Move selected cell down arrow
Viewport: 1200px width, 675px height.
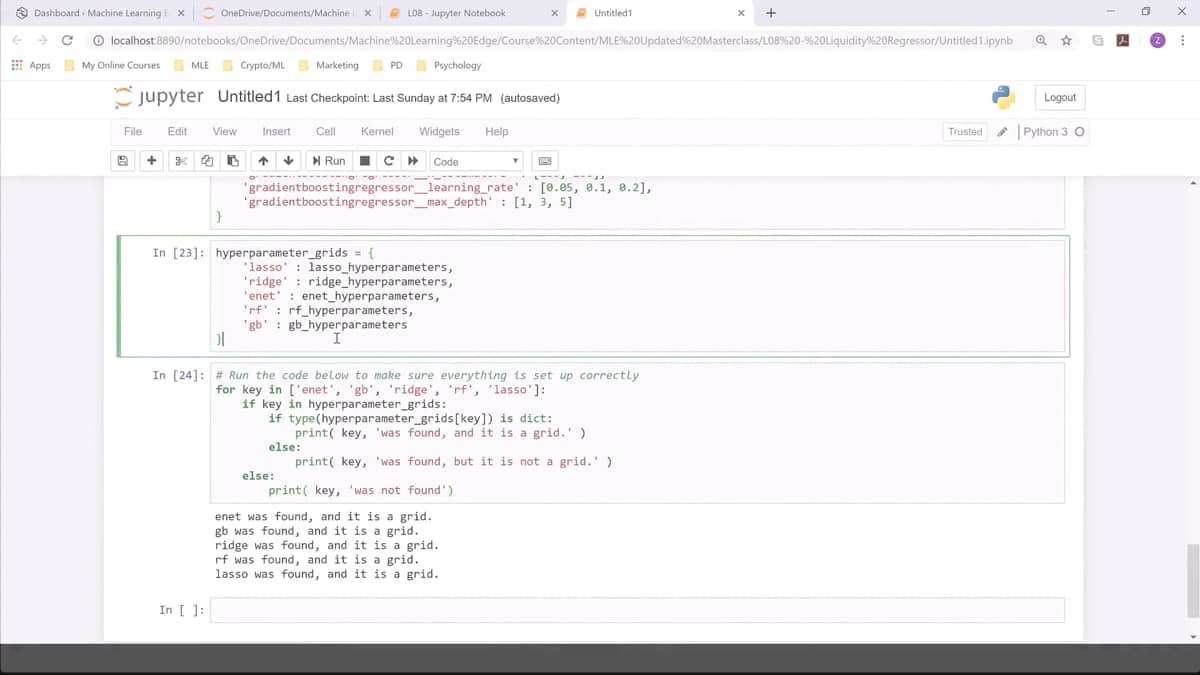point(288,161)
